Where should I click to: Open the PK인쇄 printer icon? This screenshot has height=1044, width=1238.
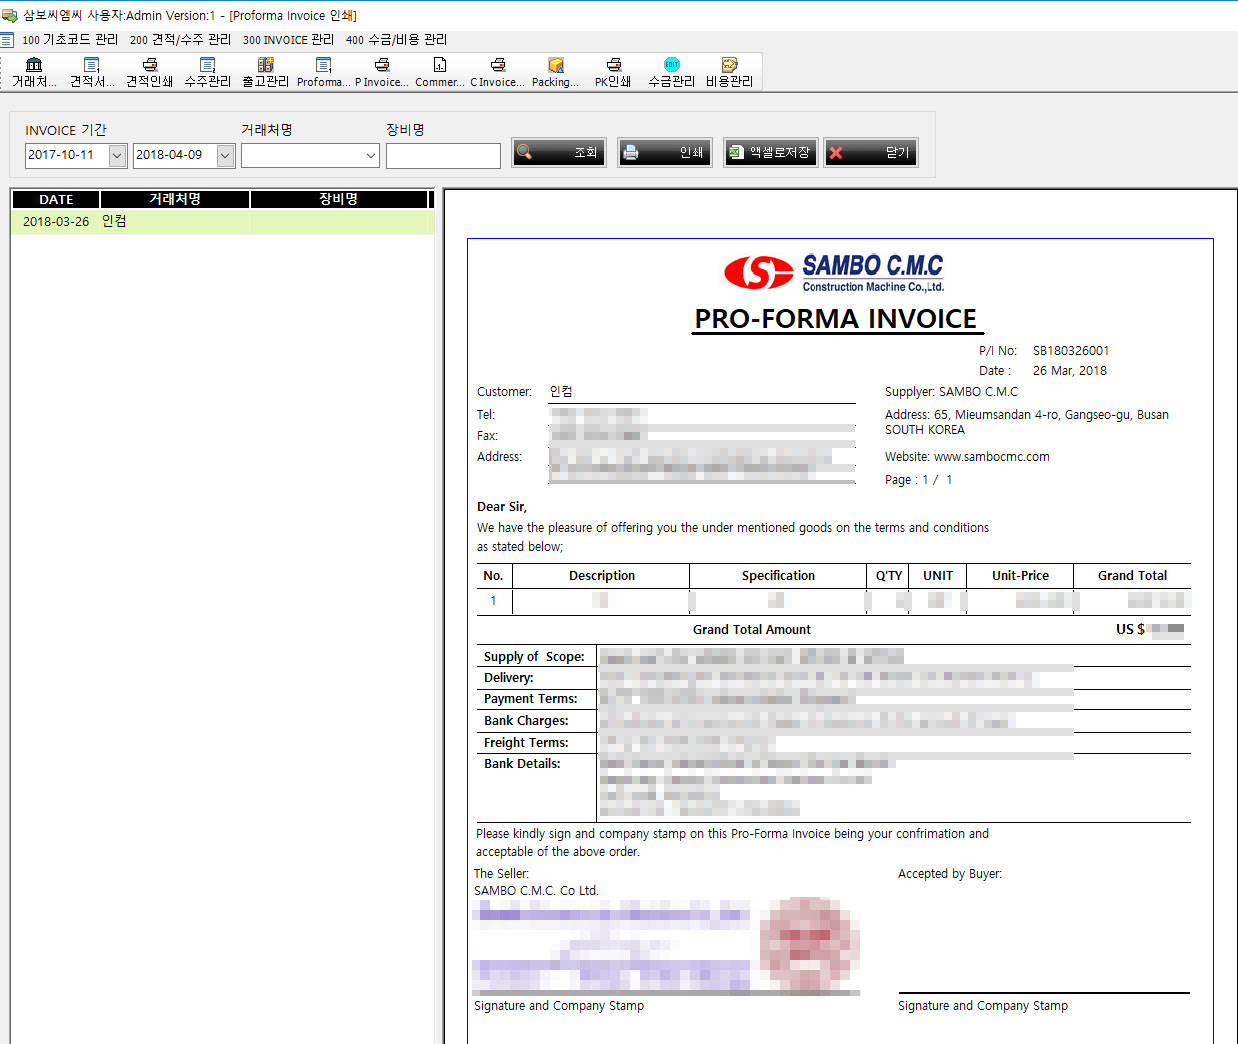614,72
